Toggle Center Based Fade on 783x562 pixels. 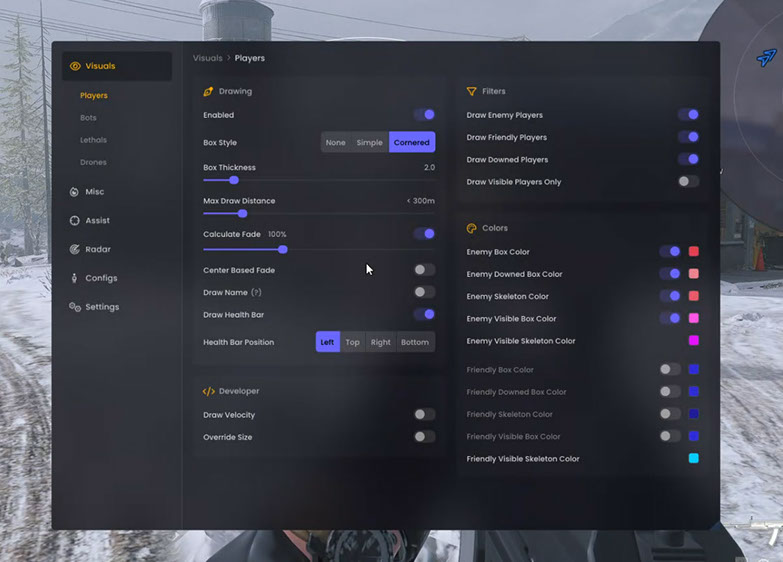(424, 270)
